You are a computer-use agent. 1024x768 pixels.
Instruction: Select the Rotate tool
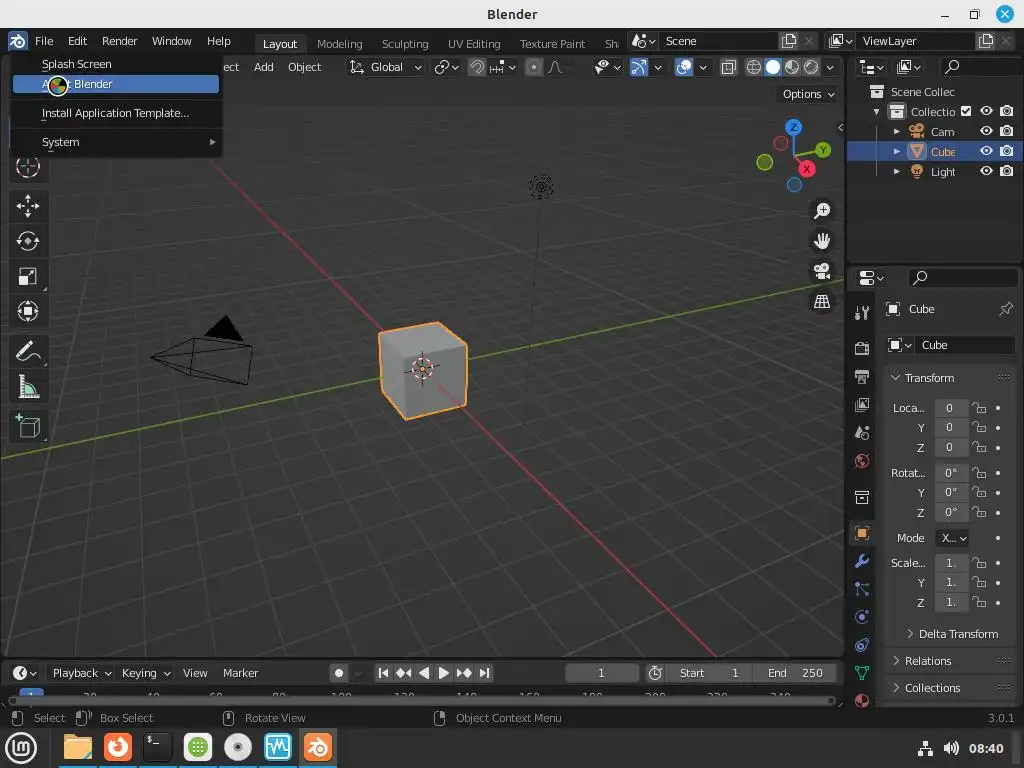(27, 242)
